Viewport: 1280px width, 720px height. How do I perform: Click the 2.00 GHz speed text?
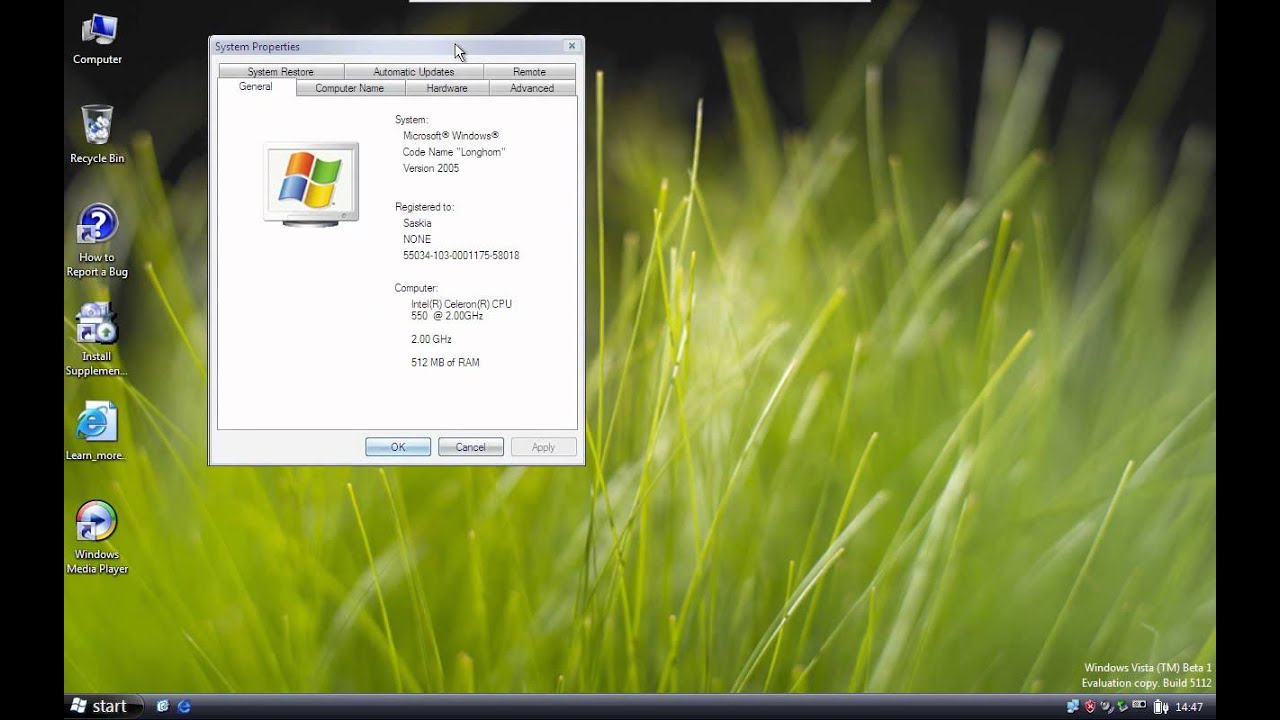click(x=431, y=339)
